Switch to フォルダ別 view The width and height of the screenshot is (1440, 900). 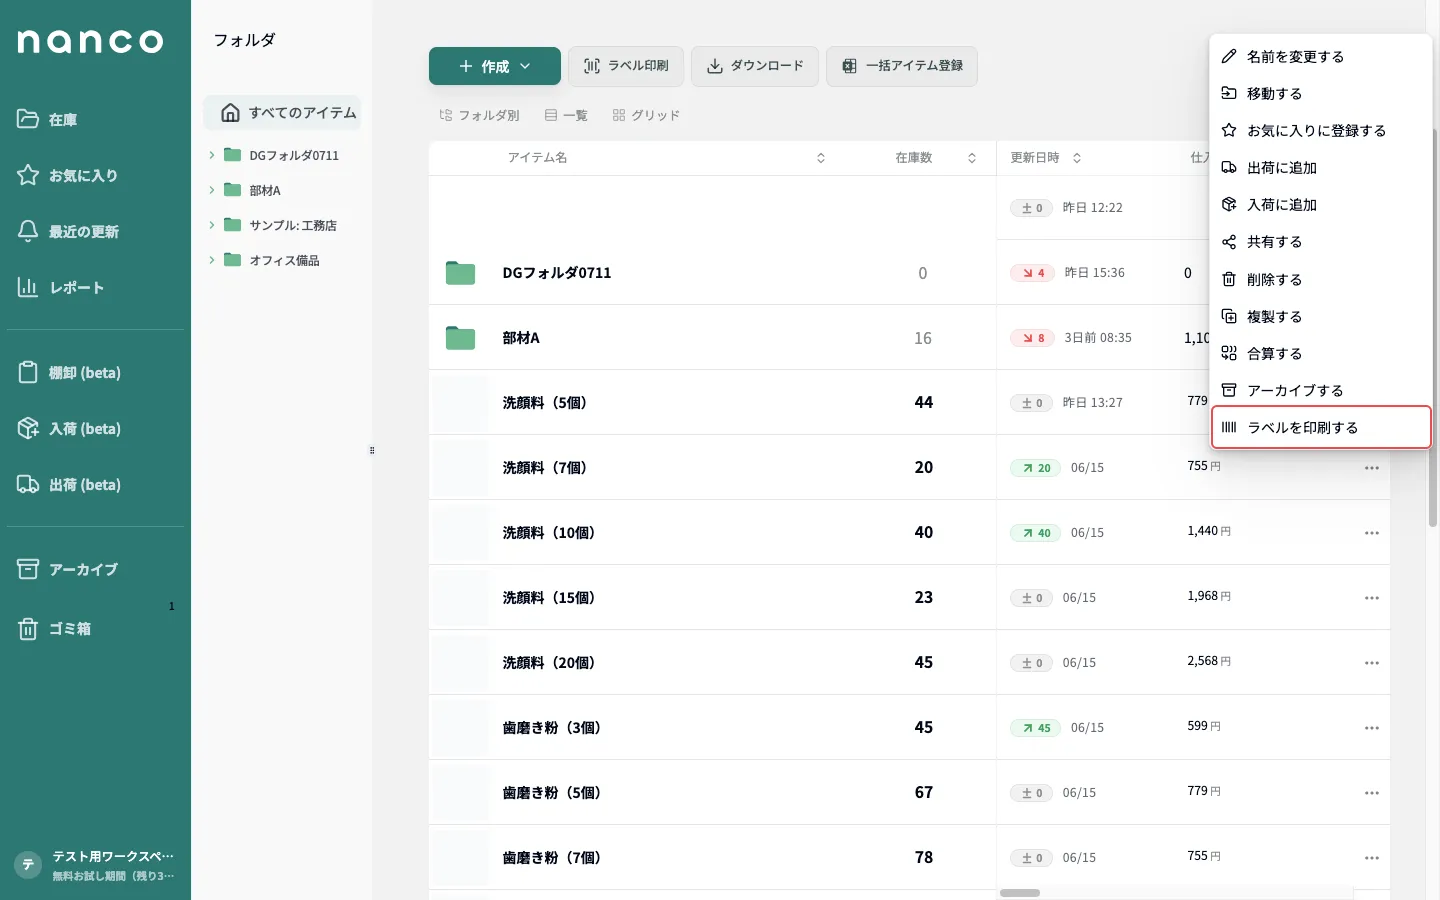tap(480, 115)
